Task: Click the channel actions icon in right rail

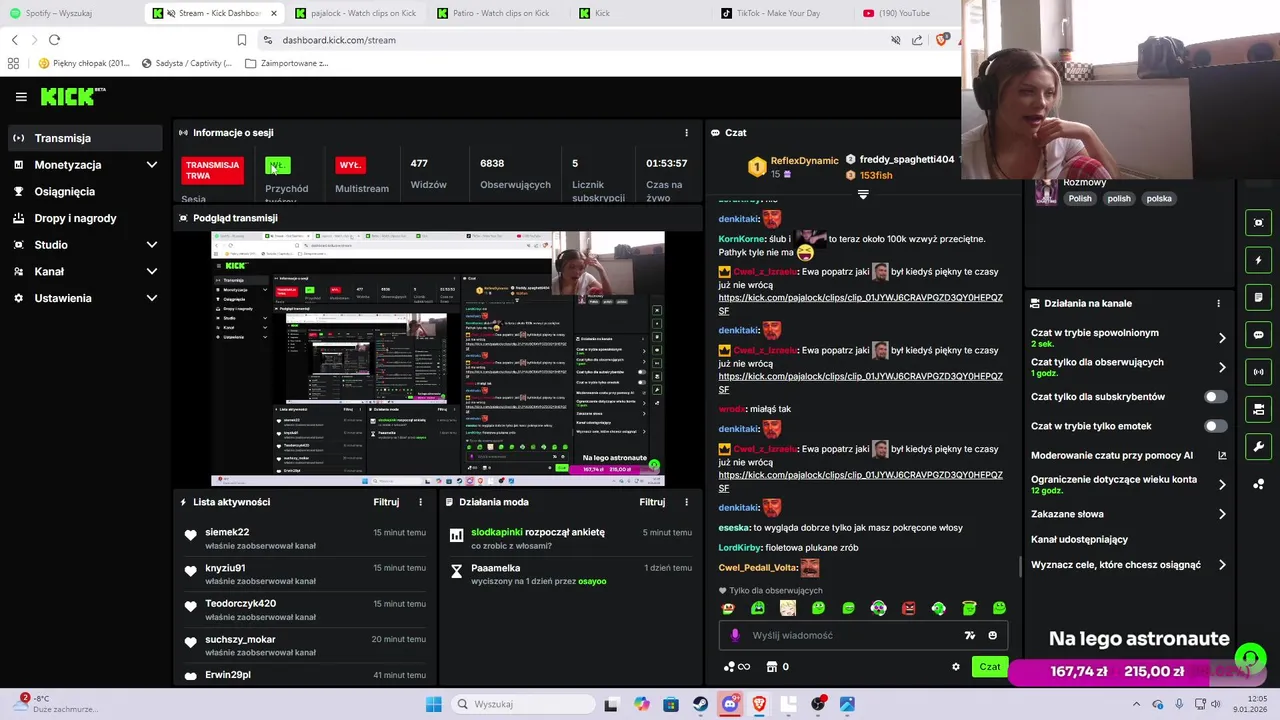Action: click(x=1259, y=410)
